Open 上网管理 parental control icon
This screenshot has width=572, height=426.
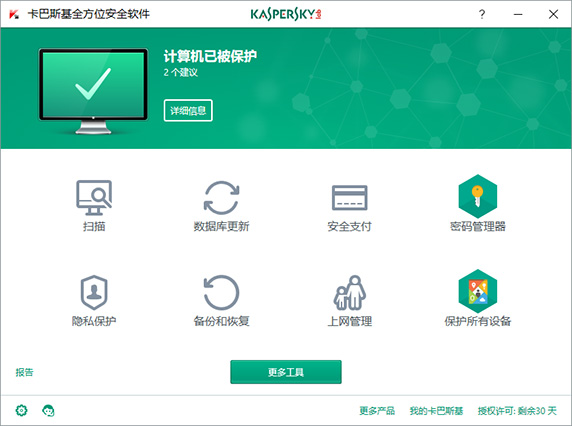[349, 293]
